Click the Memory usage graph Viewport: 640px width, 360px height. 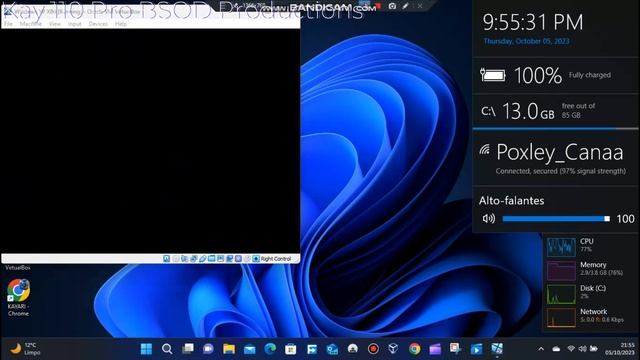tap(561, 270)
